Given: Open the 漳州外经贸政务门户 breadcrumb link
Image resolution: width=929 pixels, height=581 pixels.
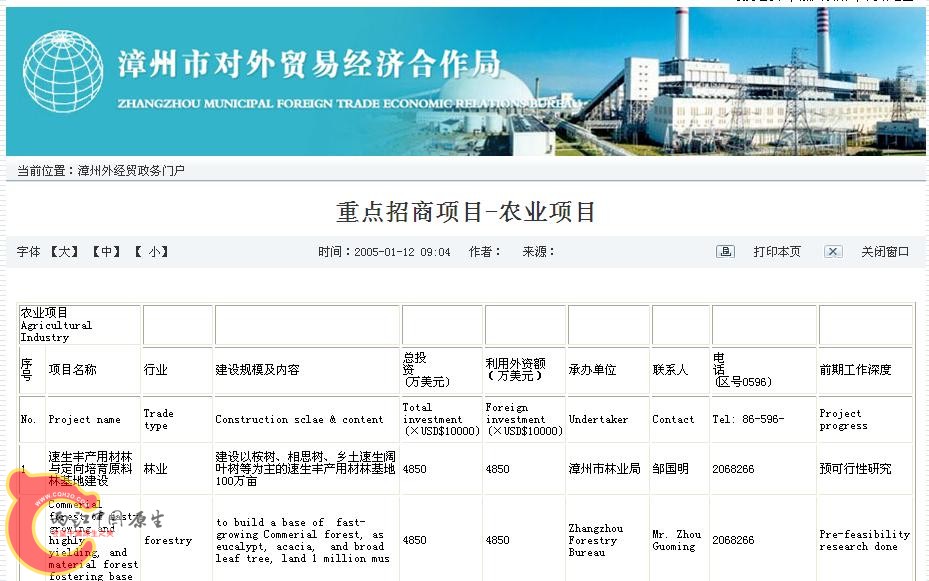Looking at the screenshot, I should [131, 170].
